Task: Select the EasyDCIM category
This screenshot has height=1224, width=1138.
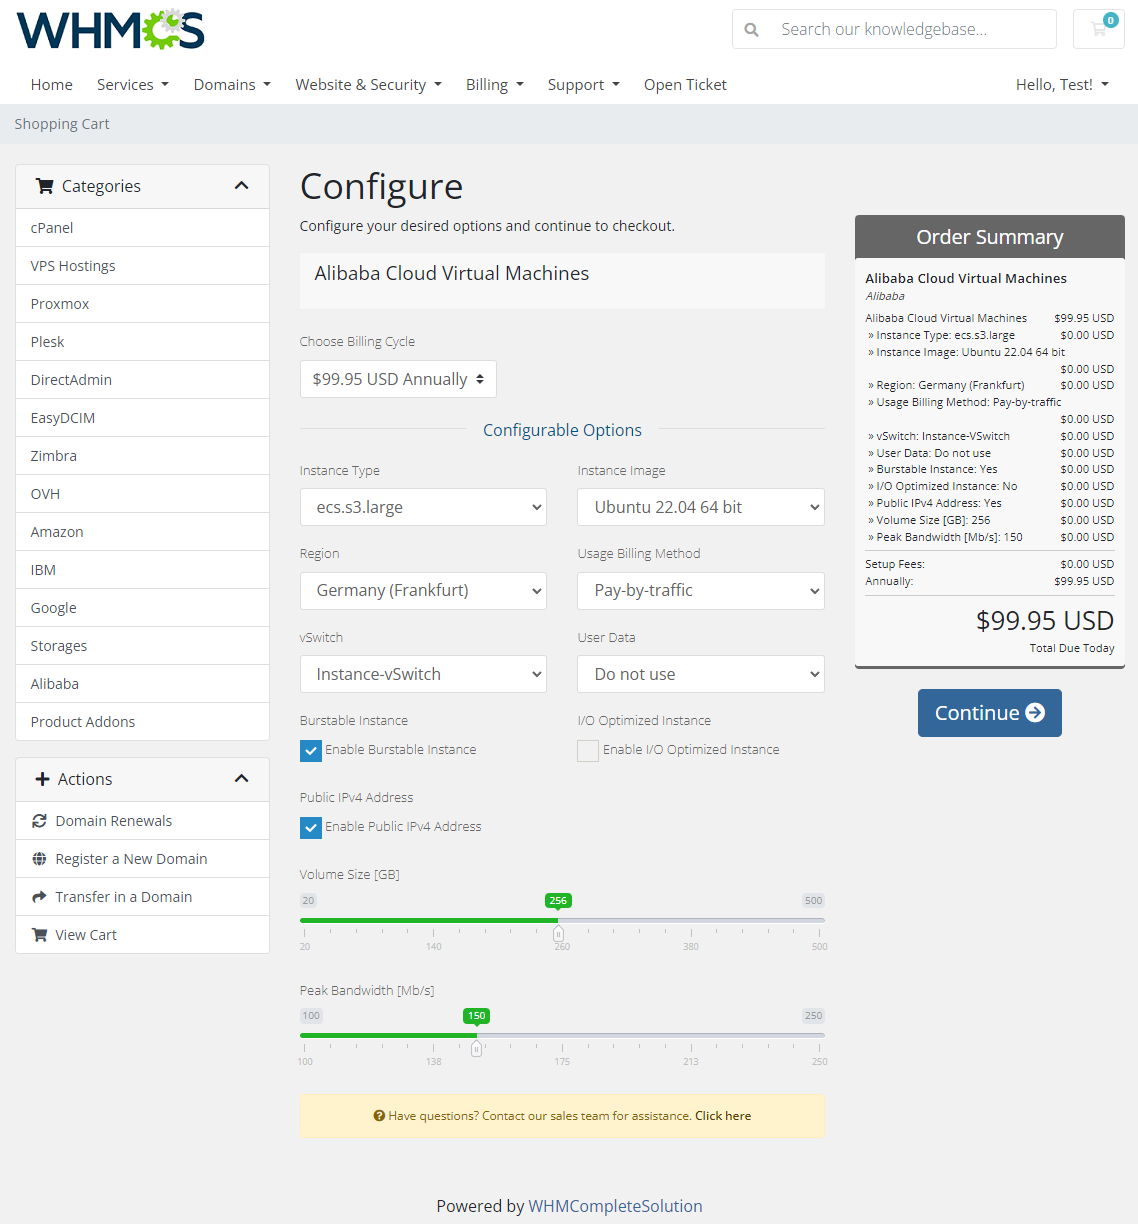Action: pyautogui.click(x=143, y=418)
